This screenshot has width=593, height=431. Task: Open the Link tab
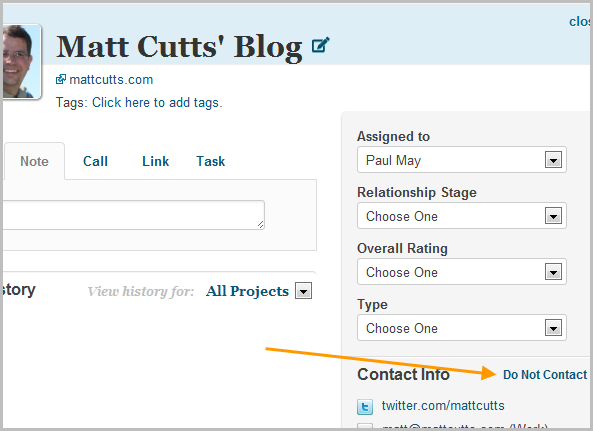[x=155, y=161]
